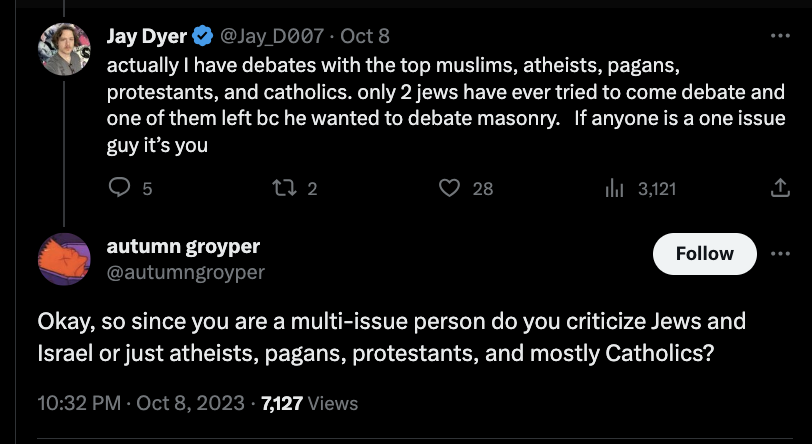Open view analytics bar chart icon
Viewport: 812px width, 444px height.
click(614, 189)
